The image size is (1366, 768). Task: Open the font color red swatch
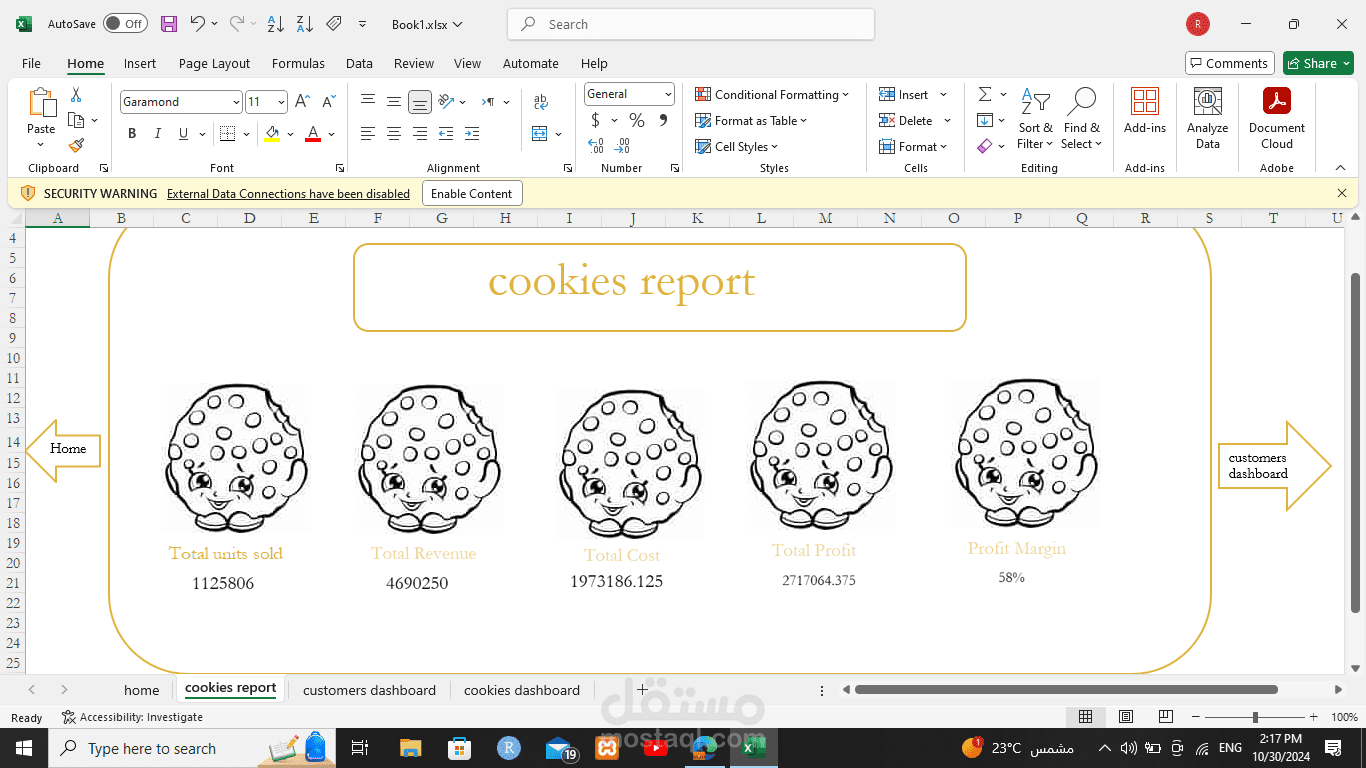pyautogui.click(x=313, y=133)
